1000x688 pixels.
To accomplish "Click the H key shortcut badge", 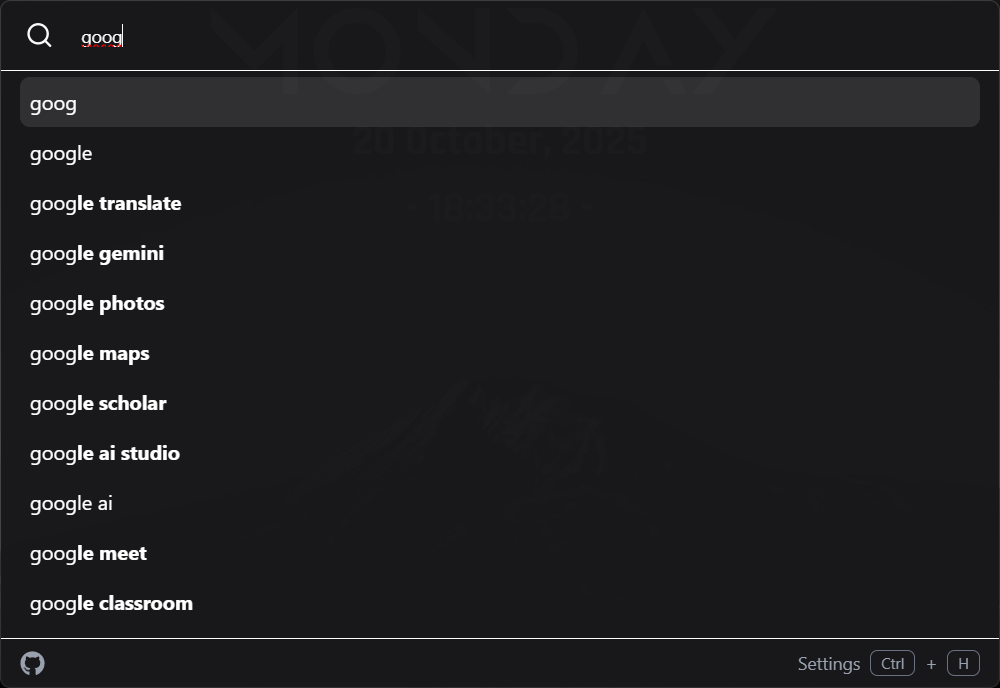I will (x=963, y=663).
